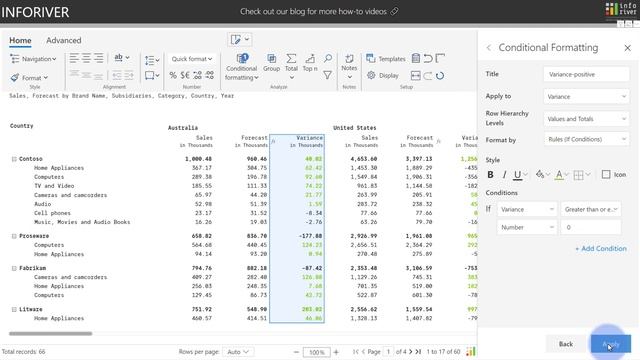640x360 pixels.
Task: Open the Format dropdown in Style group
Action: point(29,78)
